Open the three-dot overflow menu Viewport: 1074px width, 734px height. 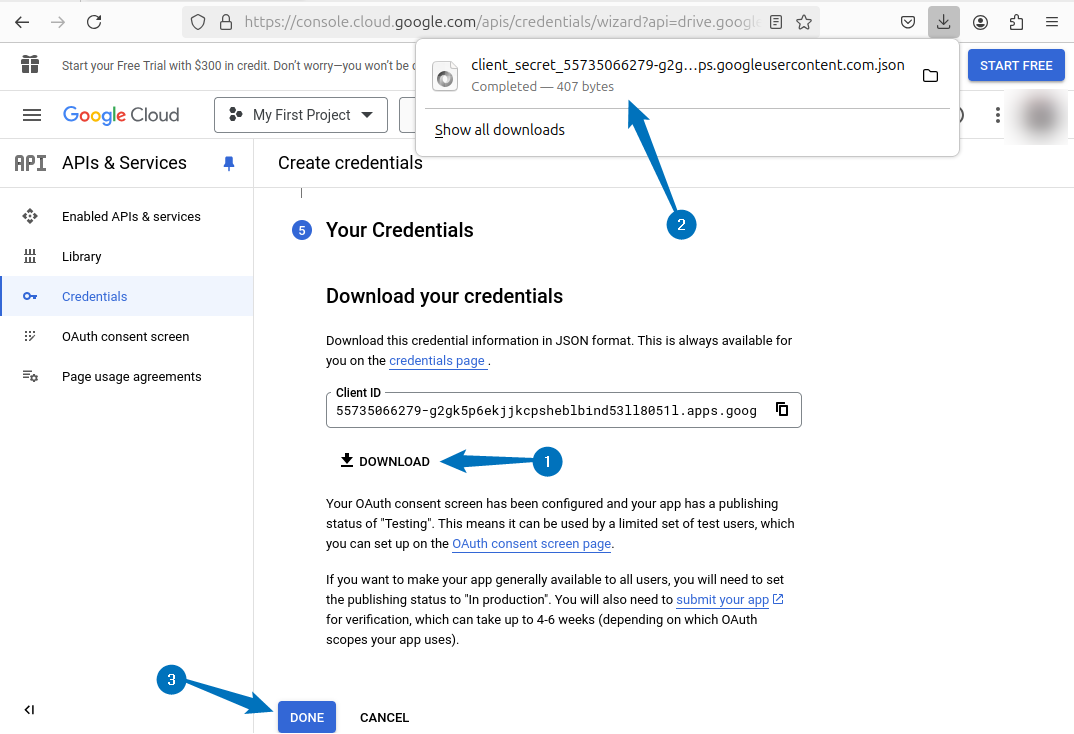tap(997, 114)
